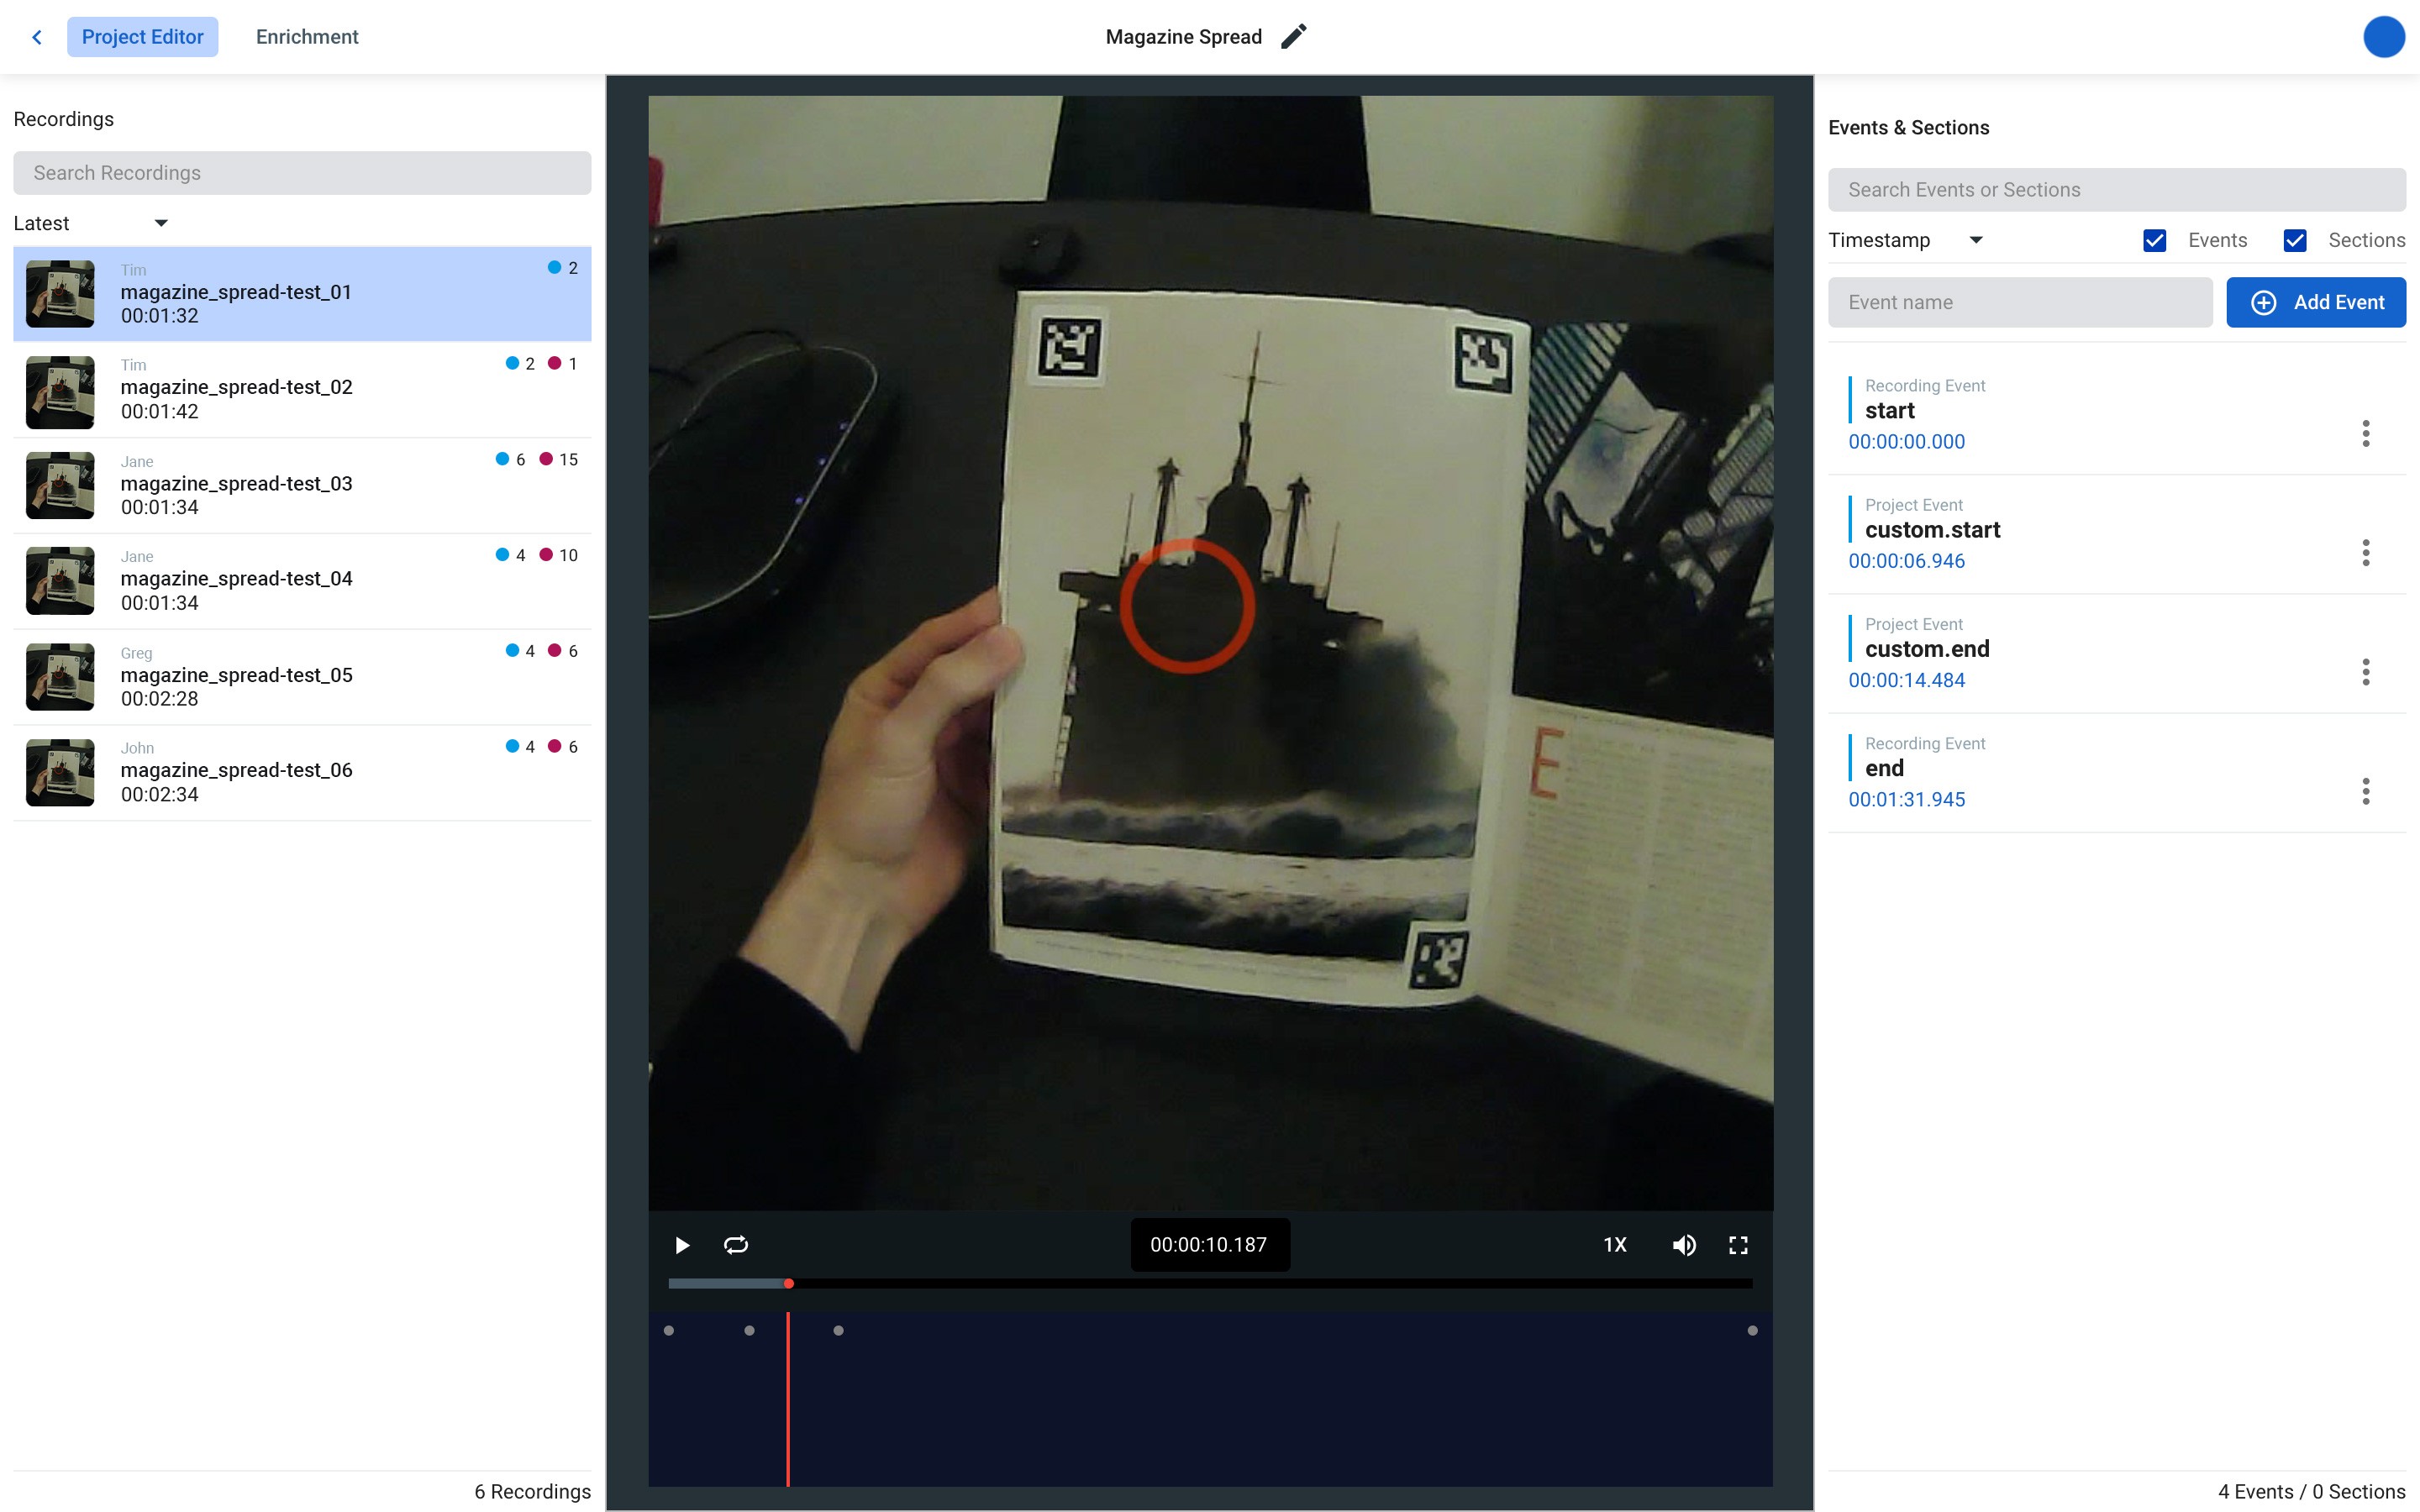Image resolution: width=2420 pixels, height=1512 pixels.
Task: Mute the video volume
Action: 1684,1244
